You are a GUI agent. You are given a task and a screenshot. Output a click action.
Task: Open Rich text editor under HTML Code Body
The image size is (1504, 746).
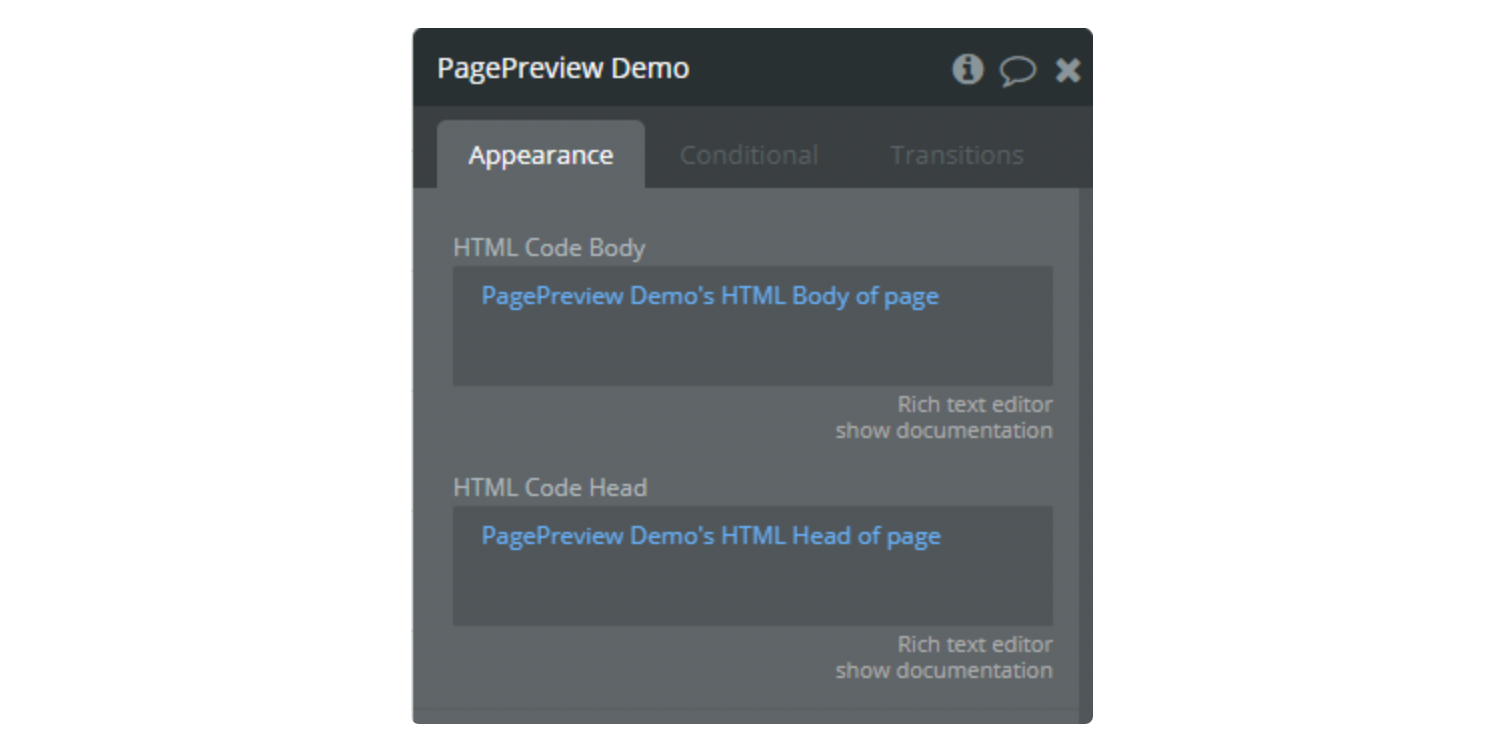point(975,405)
